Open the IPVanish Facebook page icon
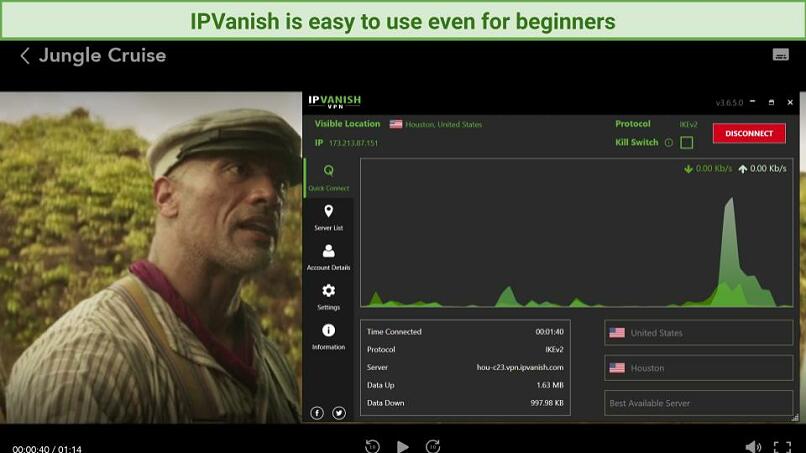The height and width of the screenshot is (453, 806). (x=317, y=413)
